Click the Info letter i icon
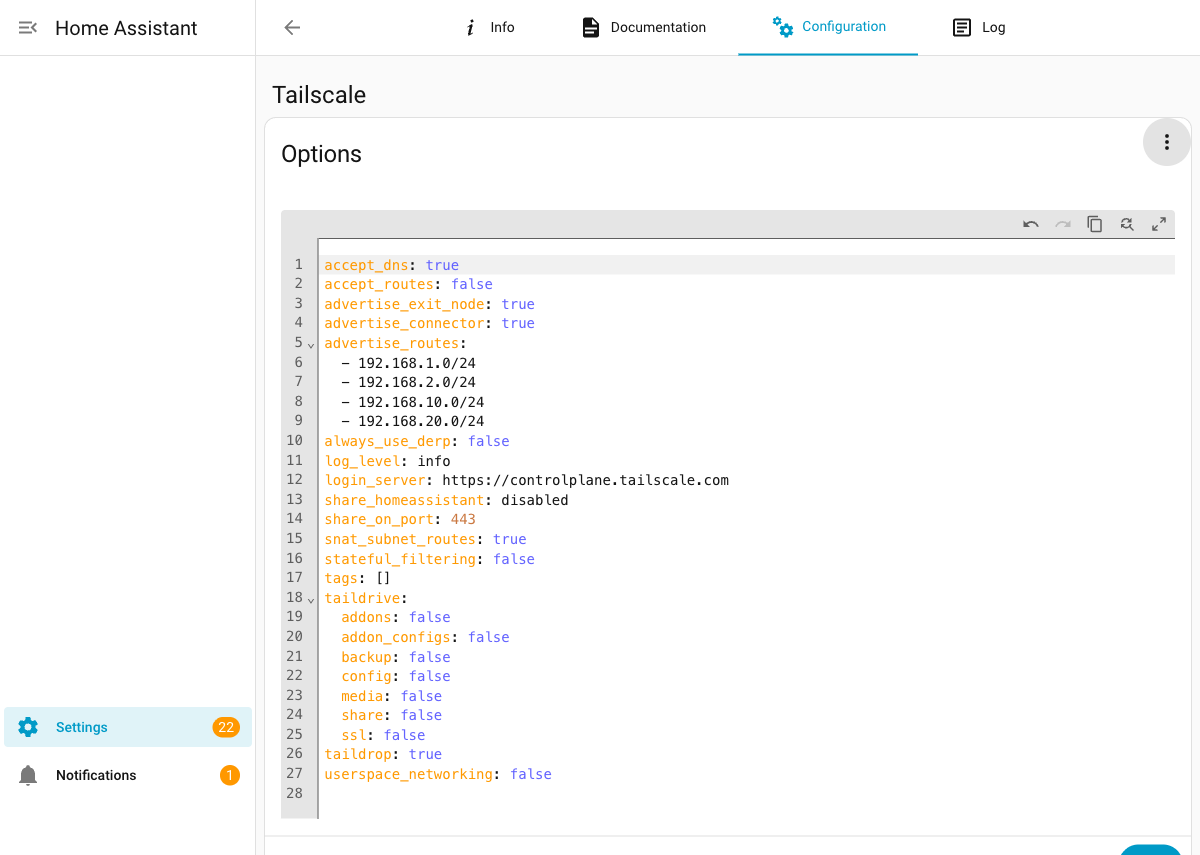The width and height of the screenshot is (1200, 855). (x=470, y=28)
